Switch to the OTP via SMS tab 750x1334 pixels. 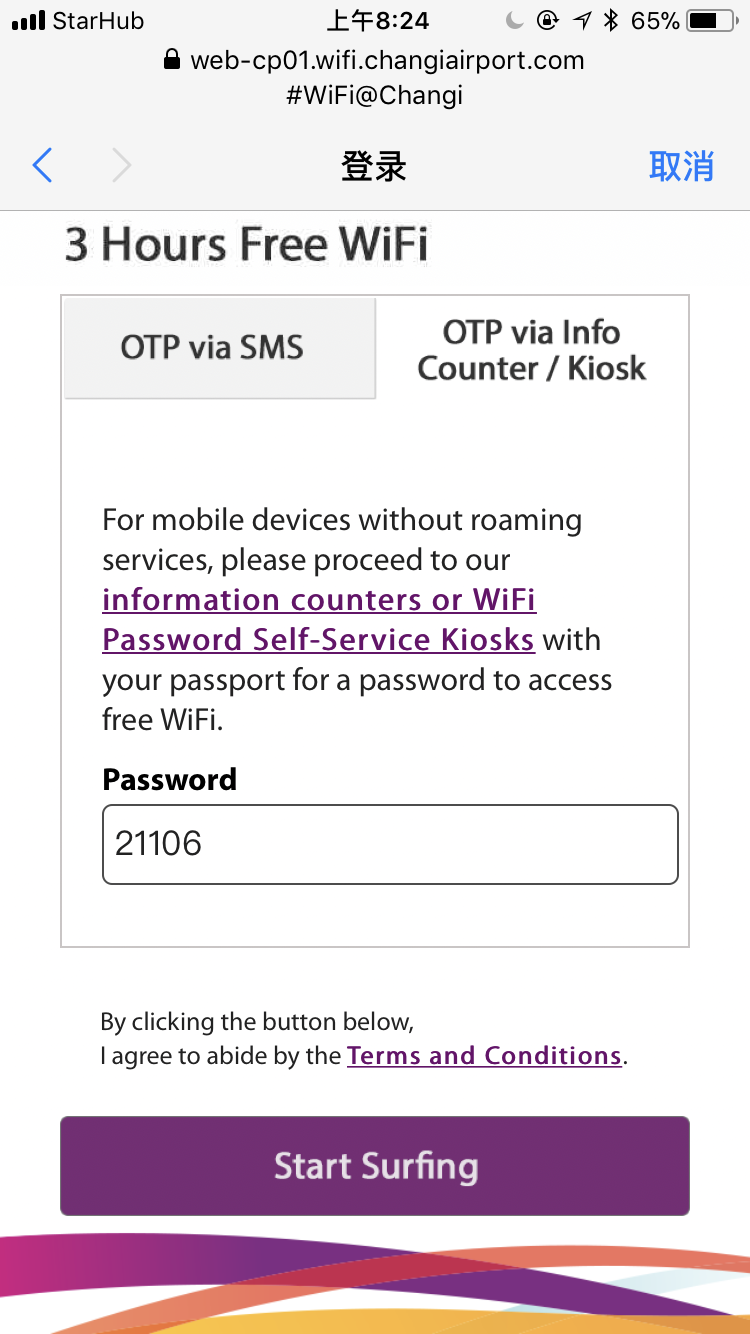[218, 348]
